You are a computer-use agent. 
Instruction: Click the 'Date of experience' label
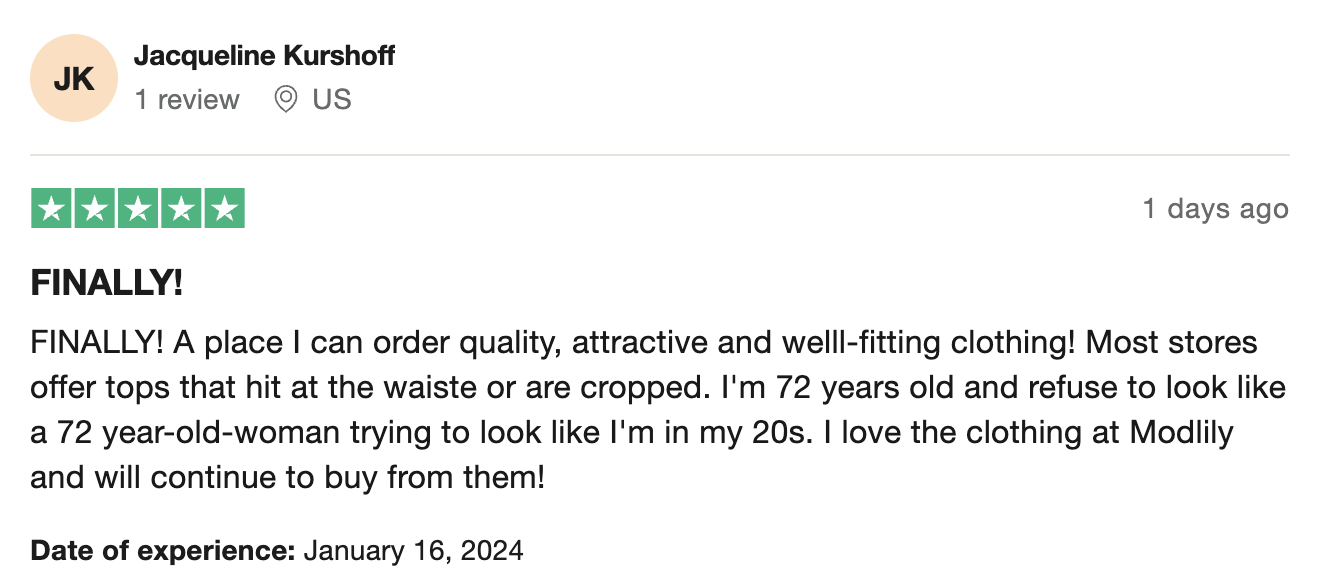coord(163,550)
